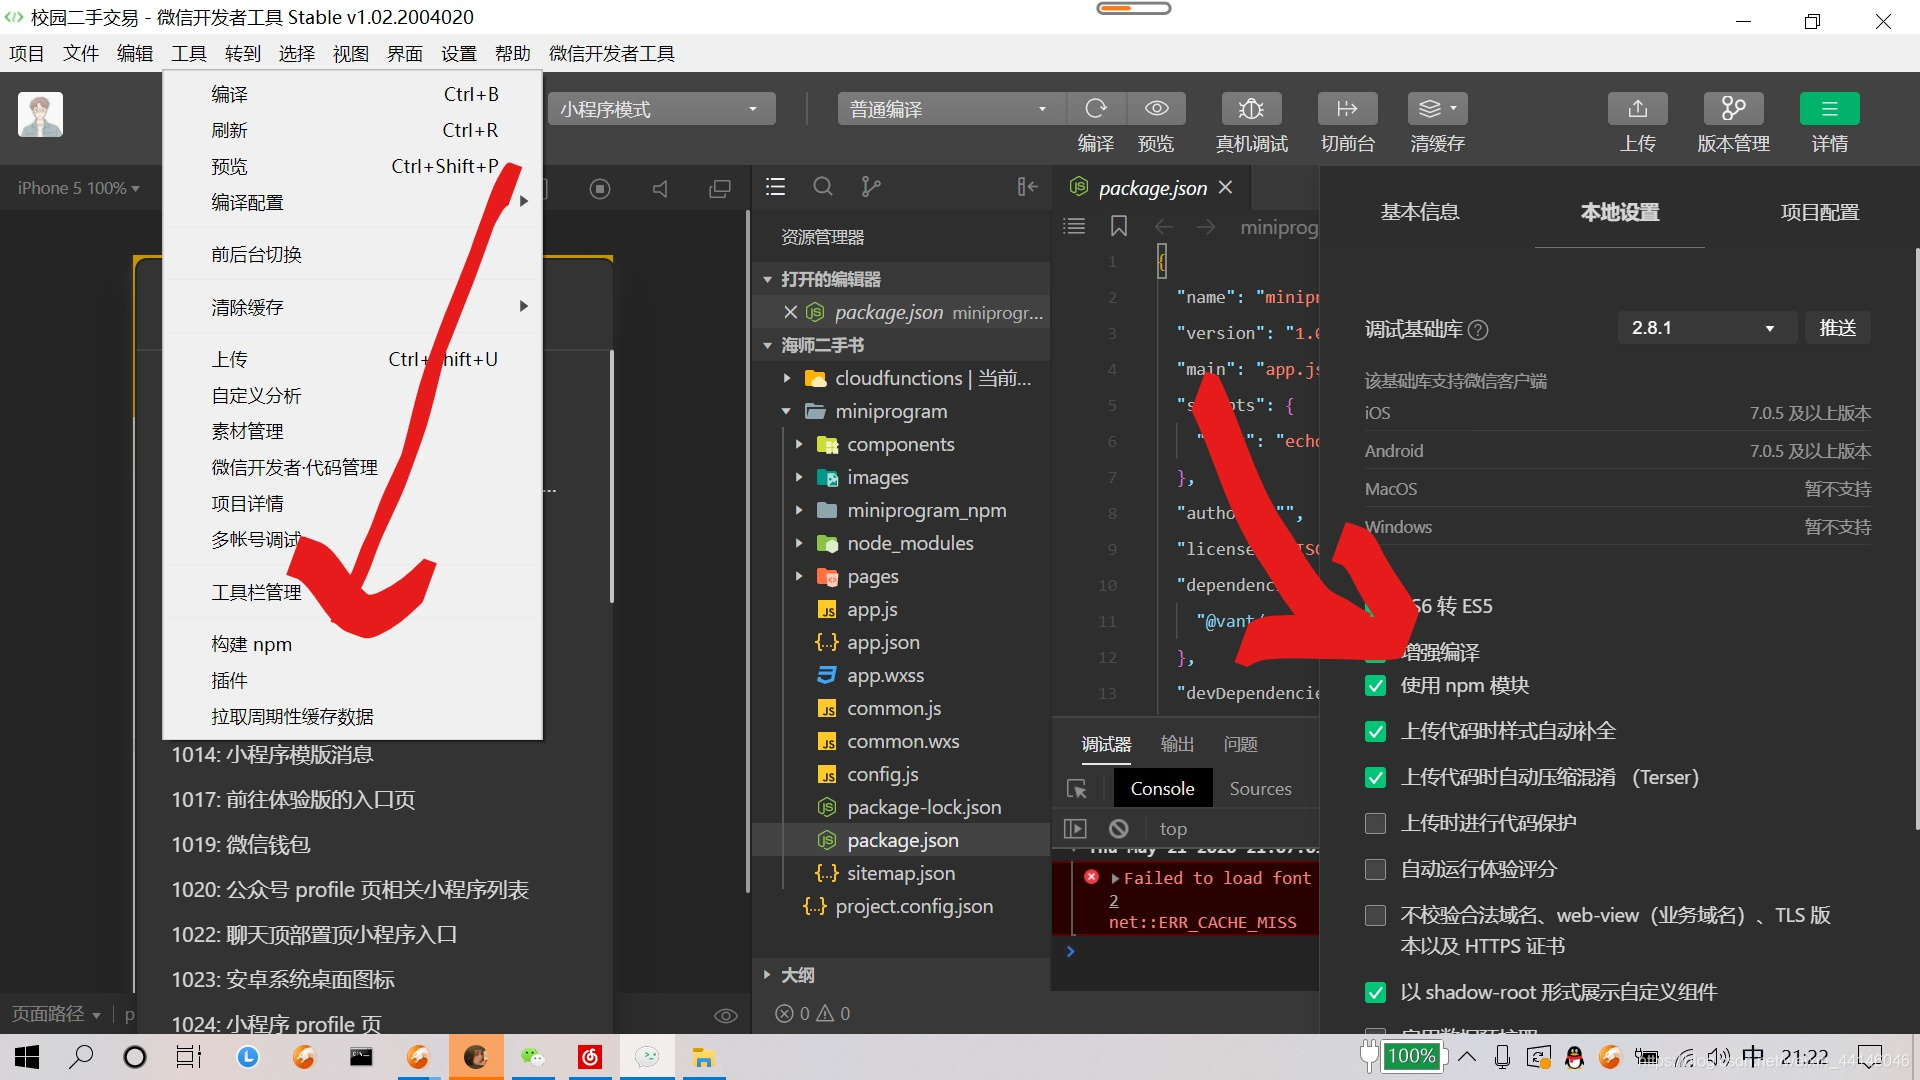Open the 调试基础库 2.8.1 version dropdown
1920x1080 pixels.
tap(1706, 327)
